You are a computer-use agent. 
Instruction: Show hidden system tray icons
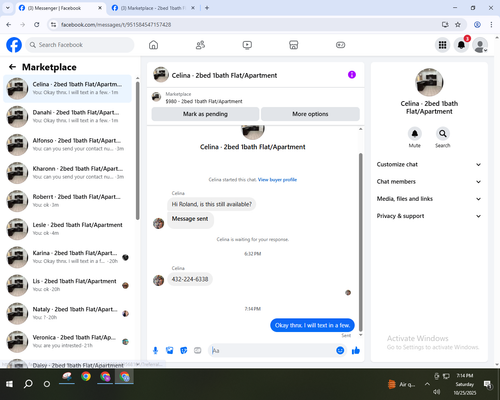pyautogui.click(x=427, y=384)
